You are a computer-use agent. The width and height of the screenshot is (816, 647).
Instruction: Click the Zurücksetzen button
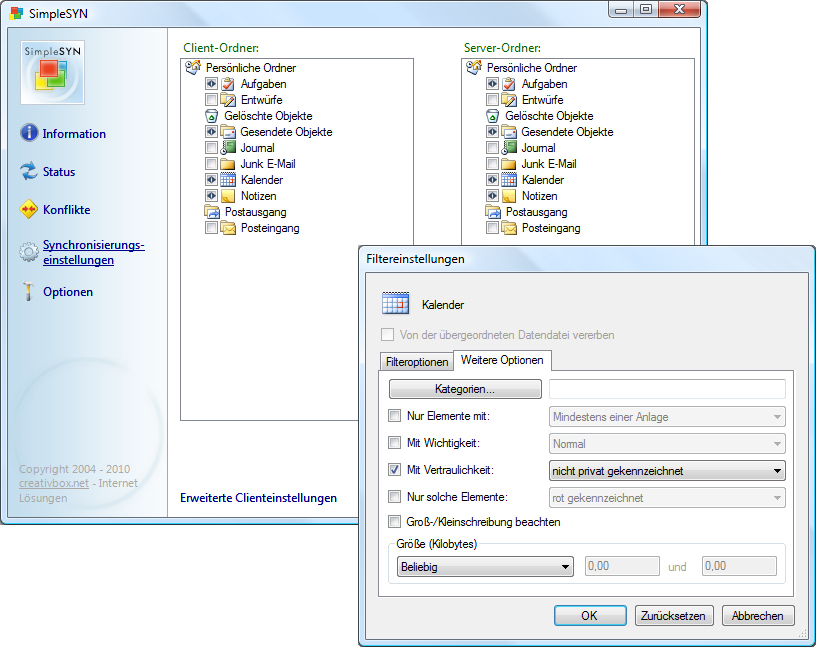click(x=674, y=616)
